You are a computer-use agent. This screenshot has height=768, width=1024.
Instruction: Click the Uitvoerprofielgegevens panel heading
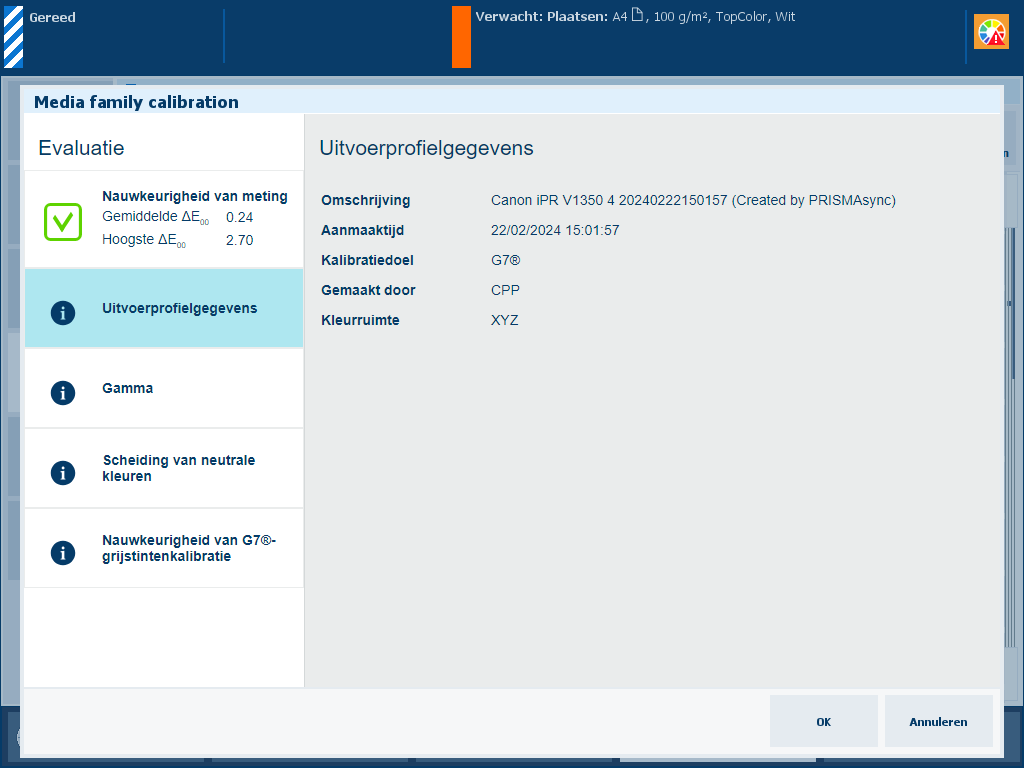tap(426, 148)
